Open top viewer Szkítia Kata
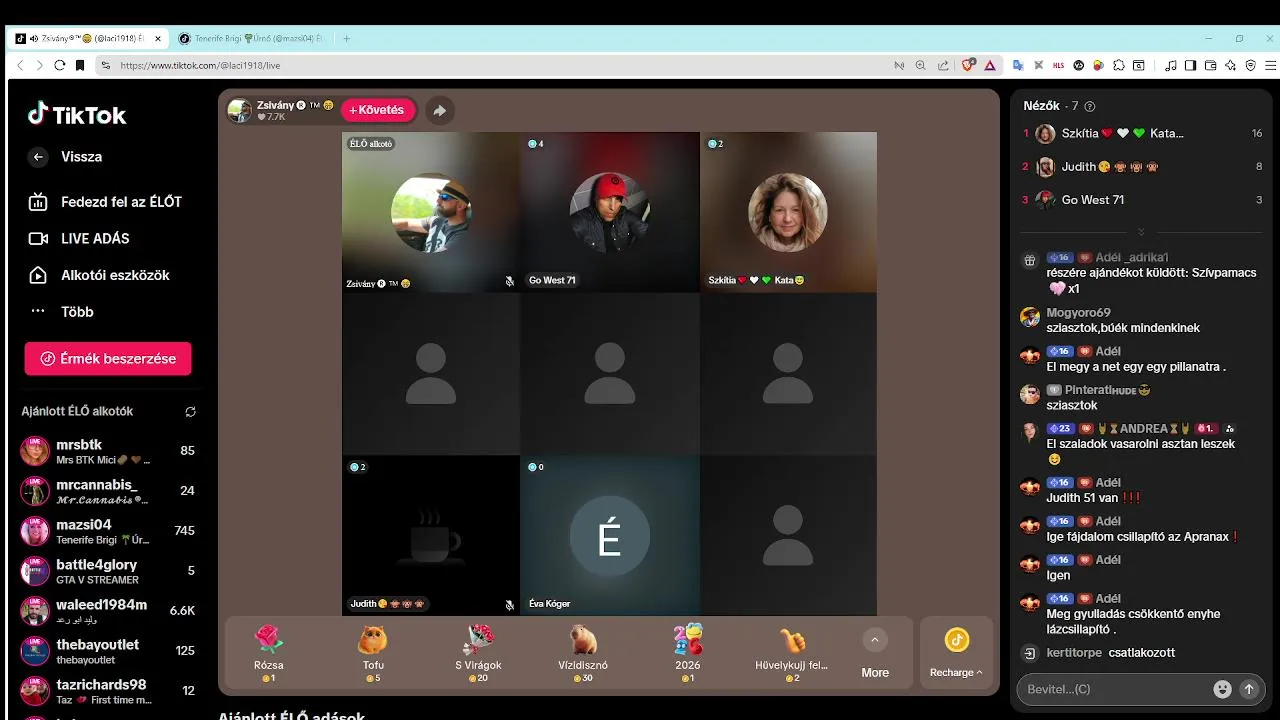 [x=1141, y=133]
